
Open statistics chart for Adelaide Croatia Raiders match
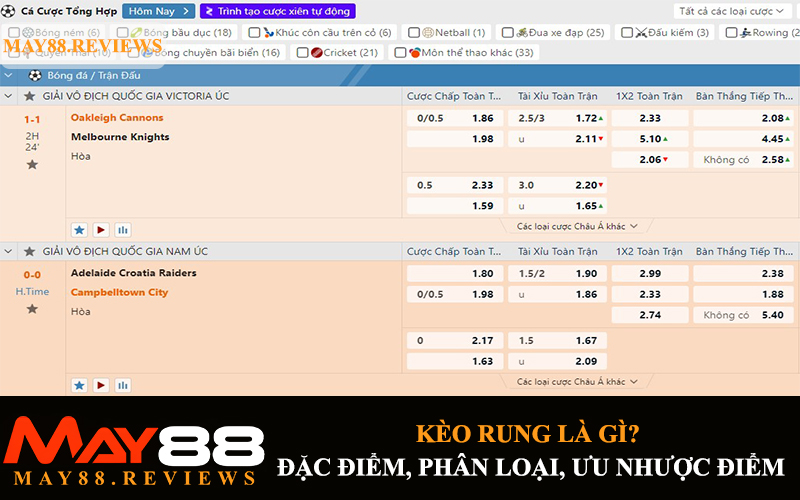pos(123,385)
